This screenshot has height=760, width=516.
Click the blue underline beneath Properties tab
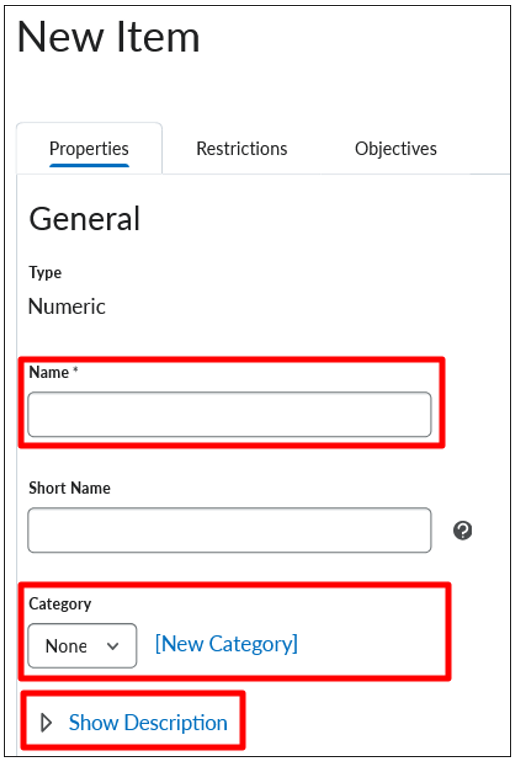89,165
